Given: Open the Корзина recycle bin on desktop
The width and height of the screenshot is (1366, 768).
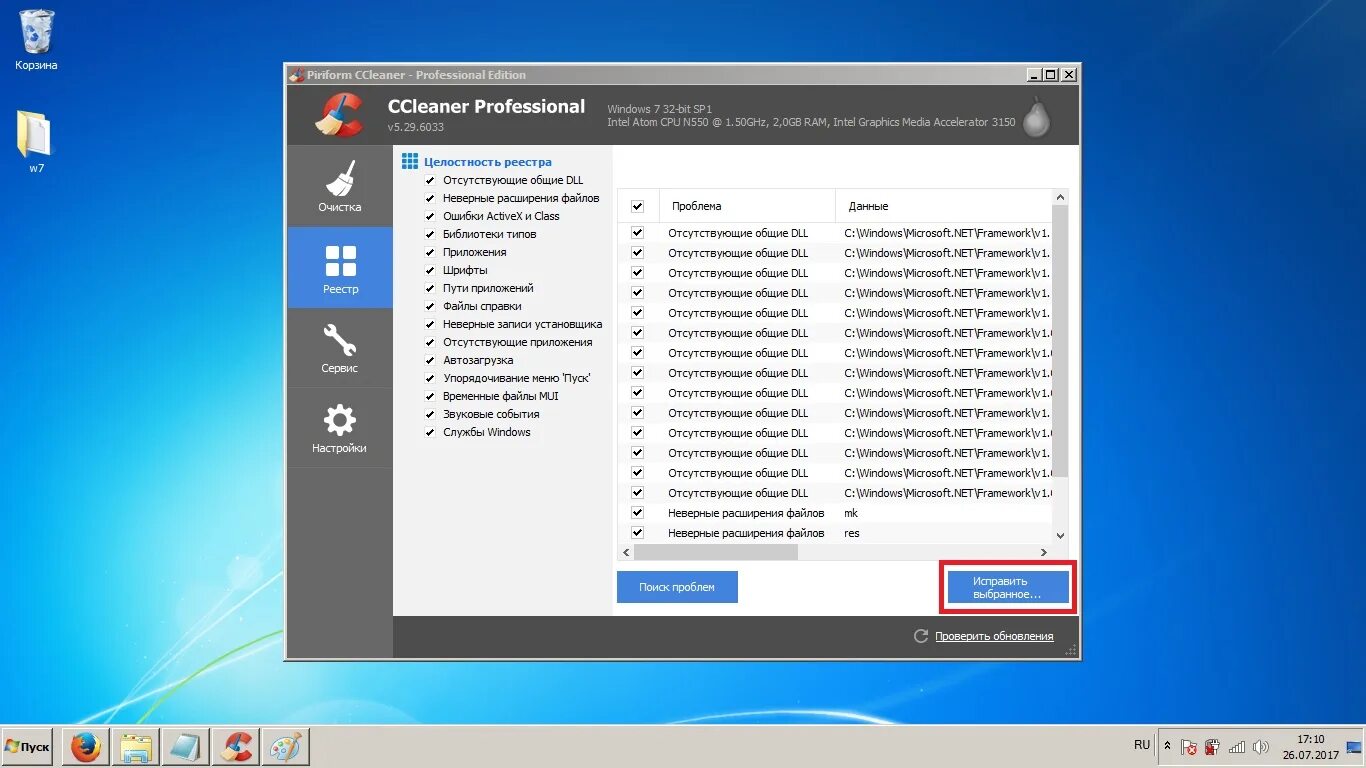Looking at the screenshot, I should click(37, 40).
